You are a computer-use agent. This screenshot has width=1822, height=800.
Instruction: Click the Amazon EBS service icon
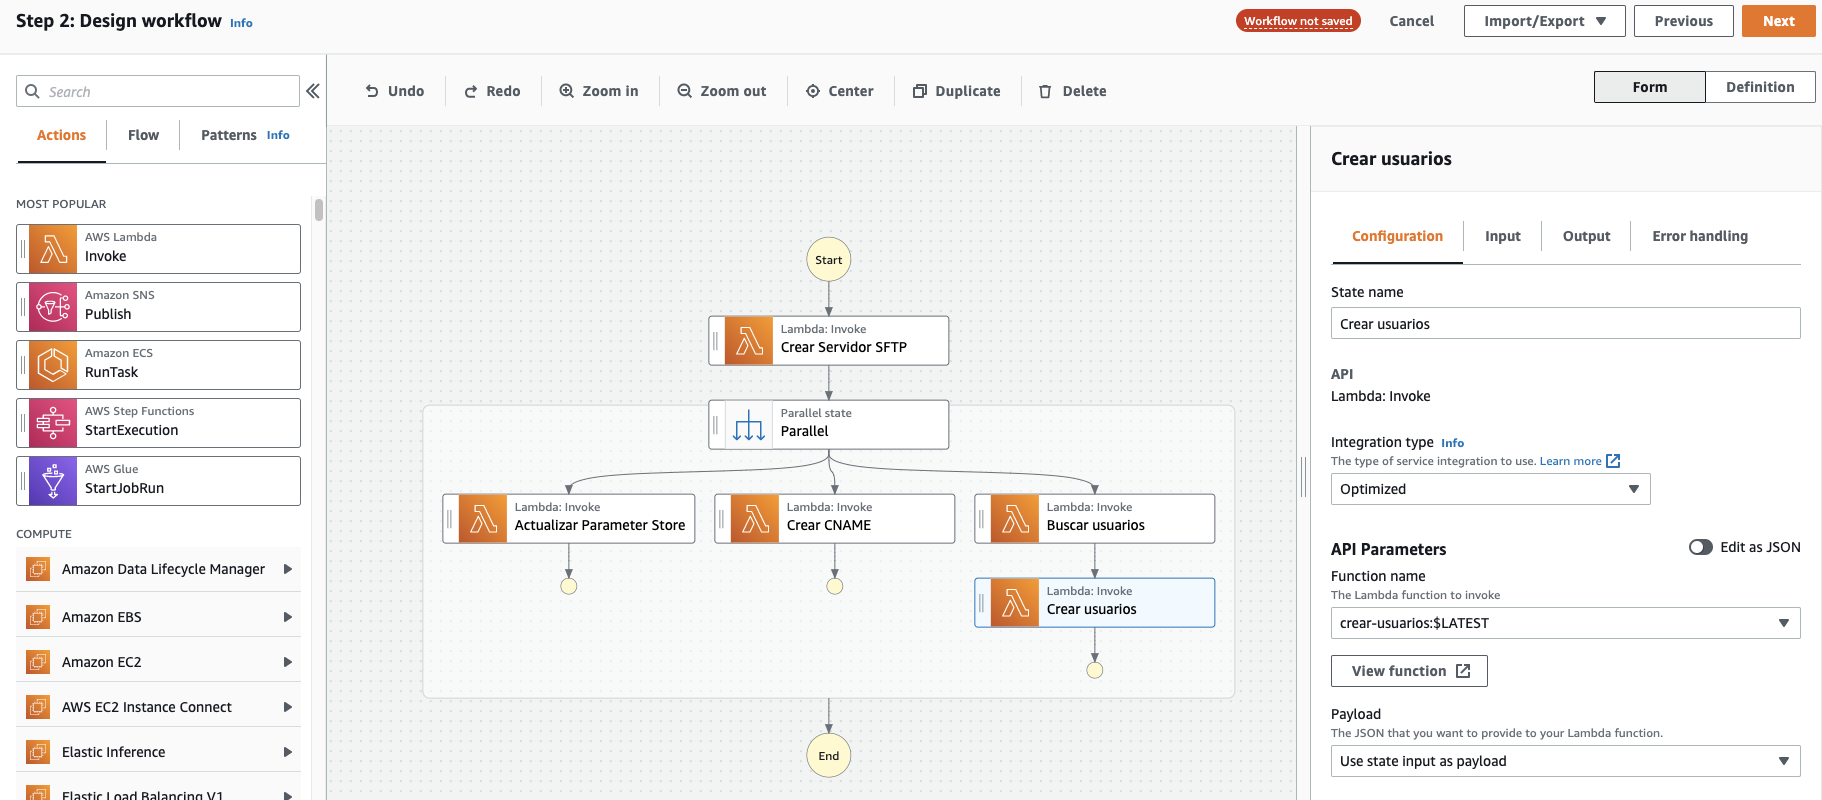click(38, 617)
